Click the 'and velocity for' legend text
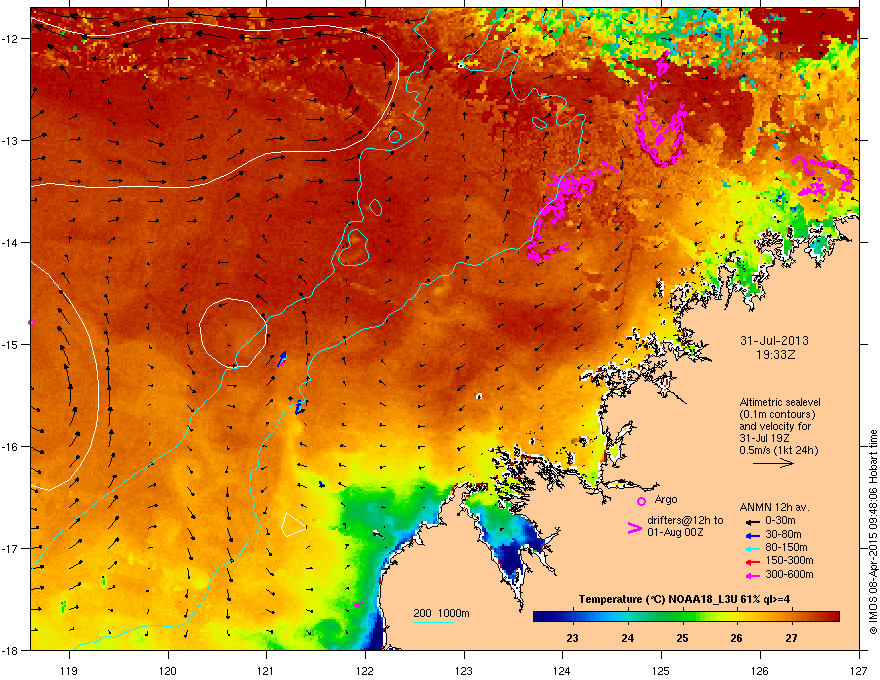This screenshot has width=880, height=680. click(x=775, y=426)
